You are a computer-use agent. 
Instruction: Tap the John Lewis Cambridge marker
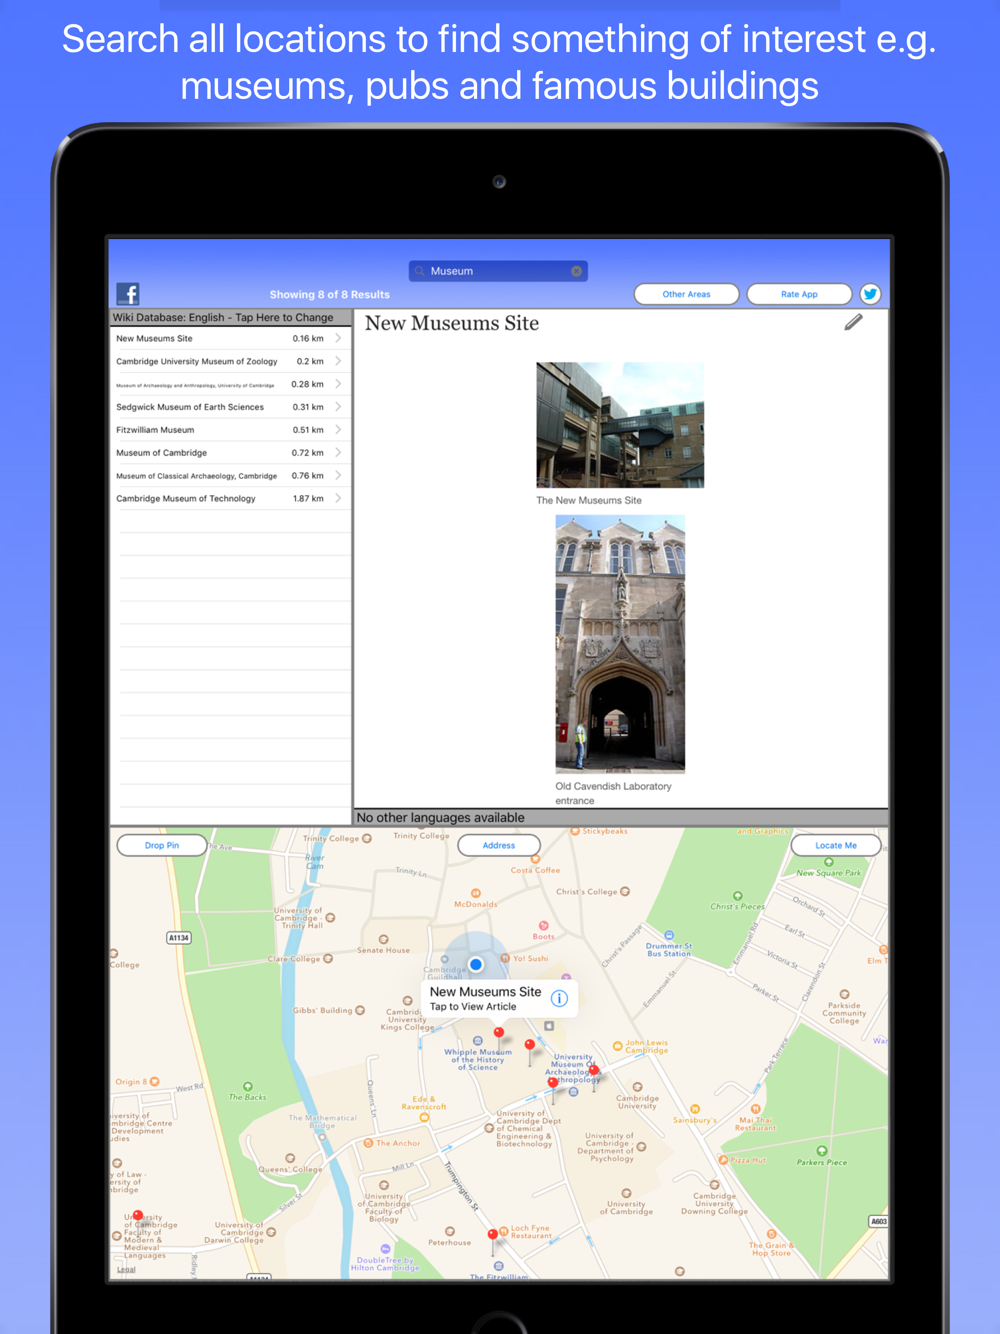pyautogui.click(x=618, y=1046)
